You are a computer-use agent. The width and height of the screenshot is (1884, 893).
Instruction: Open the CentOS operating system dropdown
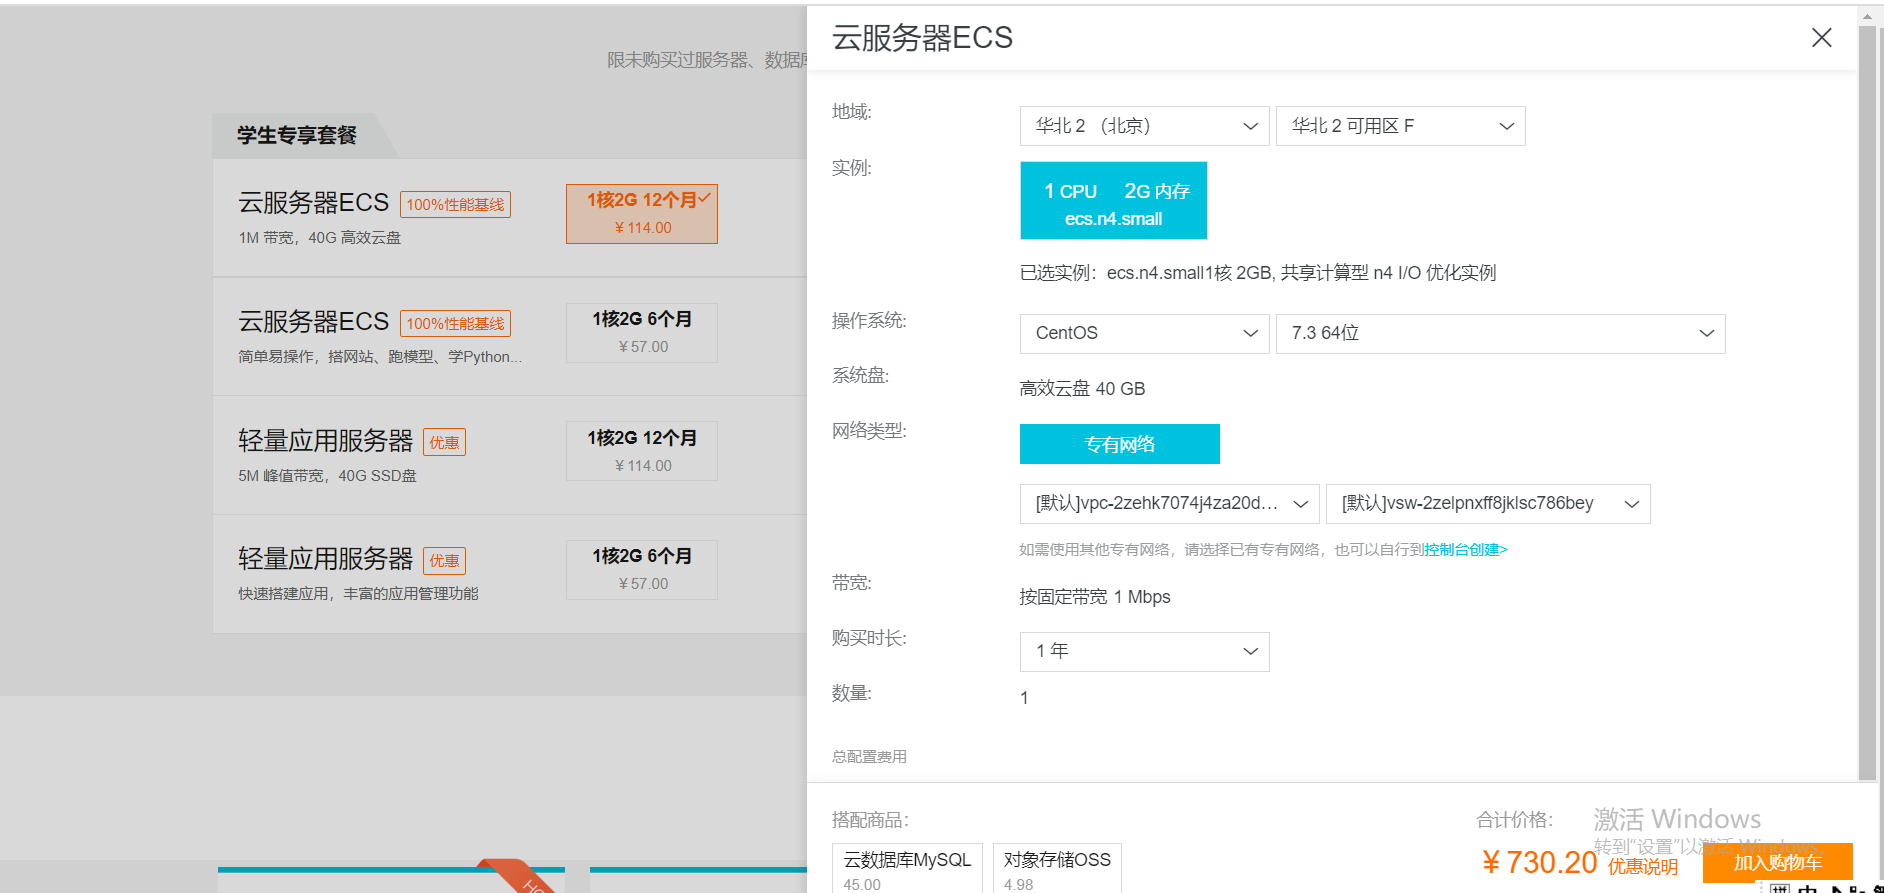[1145, 334]
